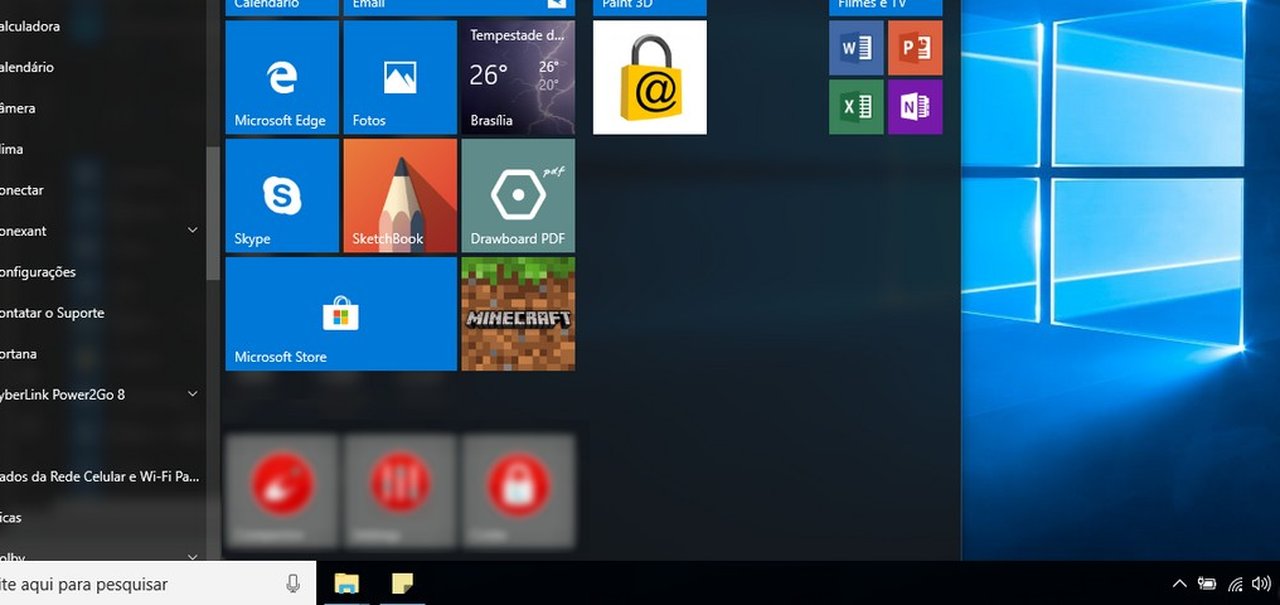Launch the Minecraft tile

pos(518,313)
